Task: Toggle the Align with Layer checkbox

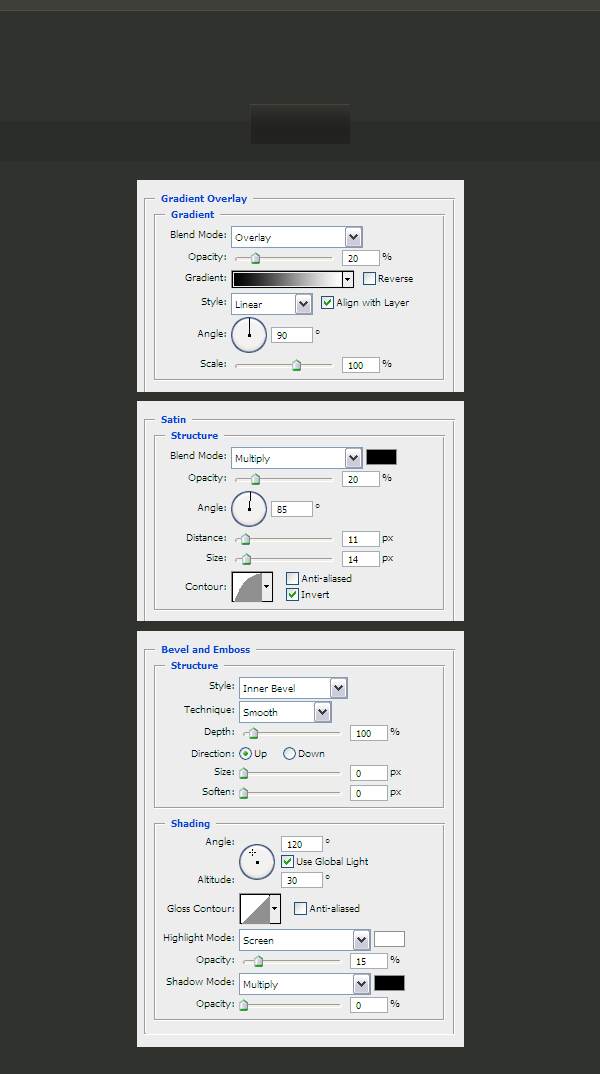Action: [327, 302]
